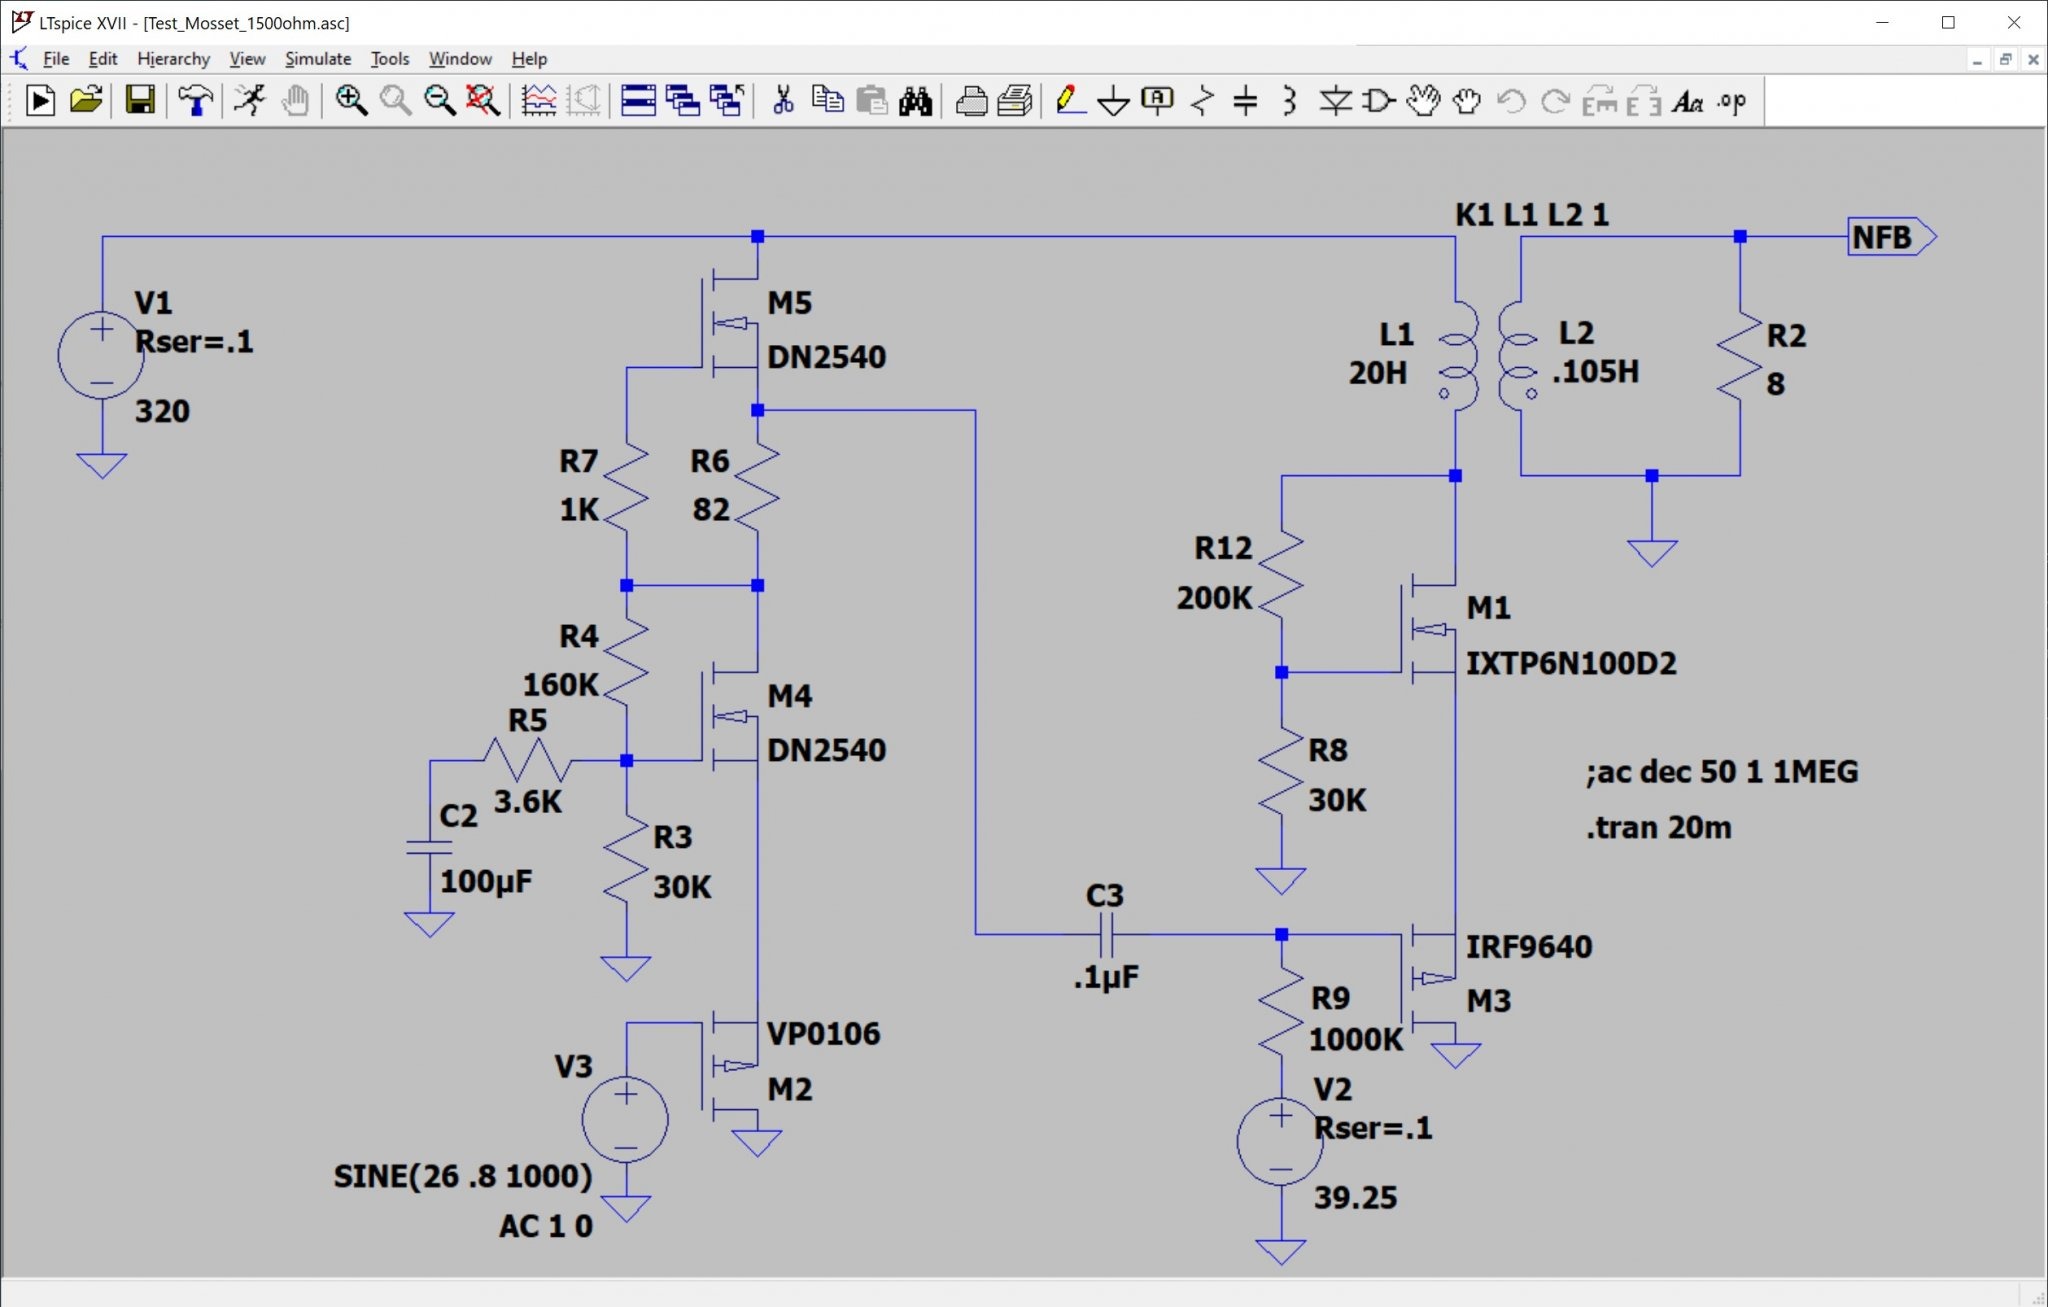
Task: Select the Move hand tool
Action: click(x=1423, y=101)
